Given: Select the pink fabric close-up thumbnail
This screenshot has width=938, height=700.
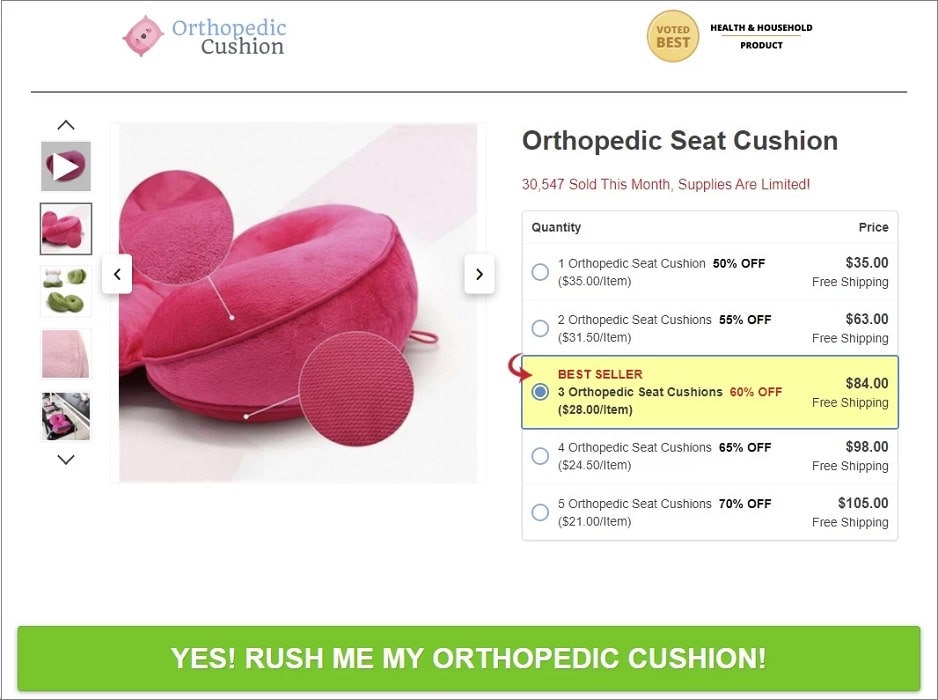Looking at the screenshot, I should pyautogui.click(x=66, y=353).
